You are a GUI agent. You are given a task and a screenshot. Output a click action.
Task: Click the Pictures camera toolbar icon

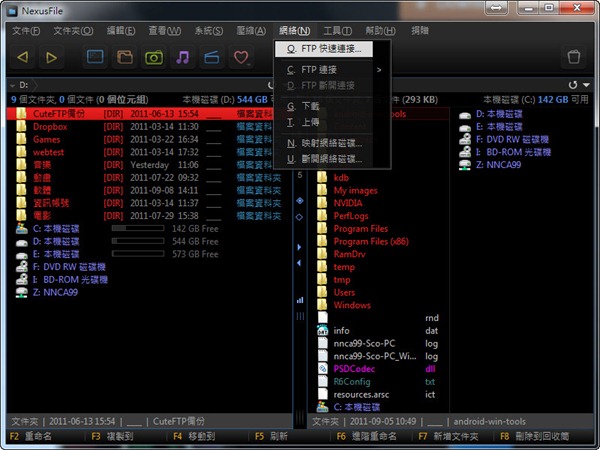click(x=154, y=57)
